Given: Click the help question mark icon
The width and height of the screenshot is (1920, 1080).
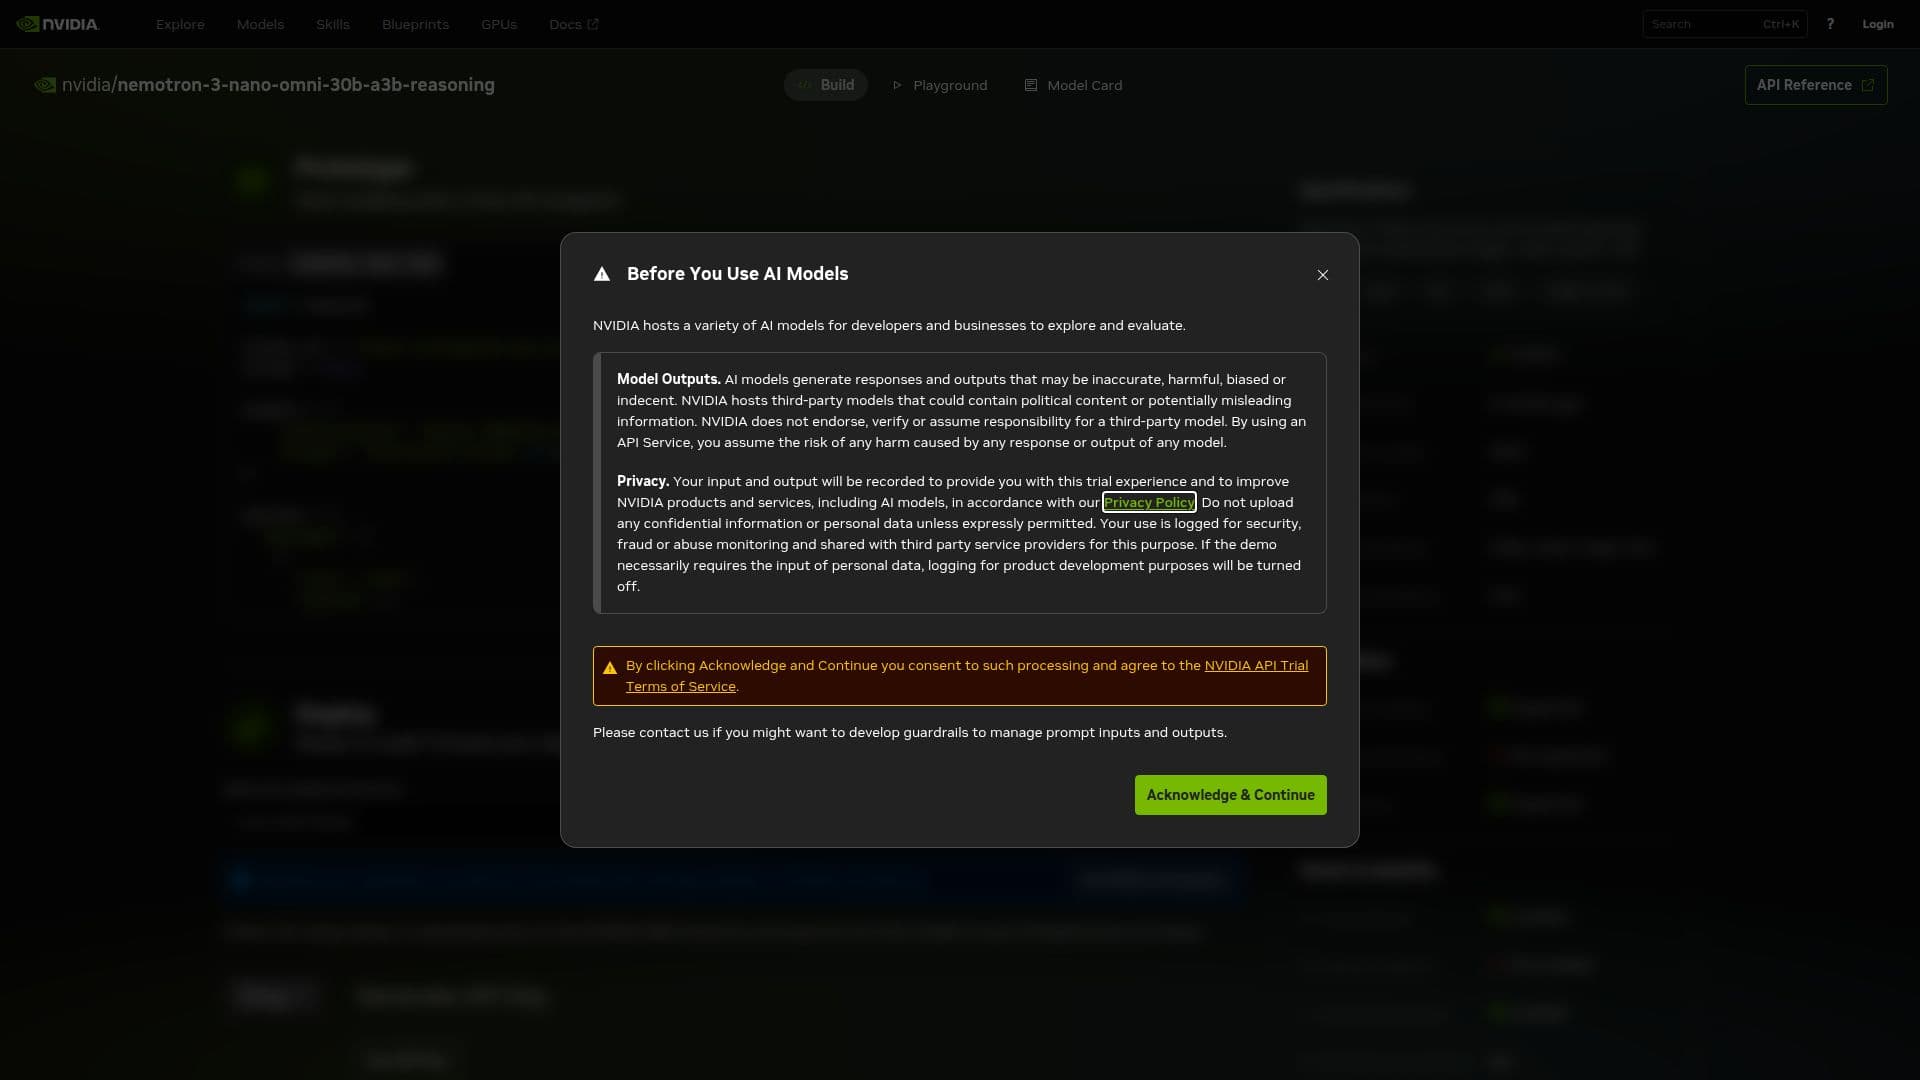Looking at the screenshot, I should pyautogui.click(x=1830, y=24).
